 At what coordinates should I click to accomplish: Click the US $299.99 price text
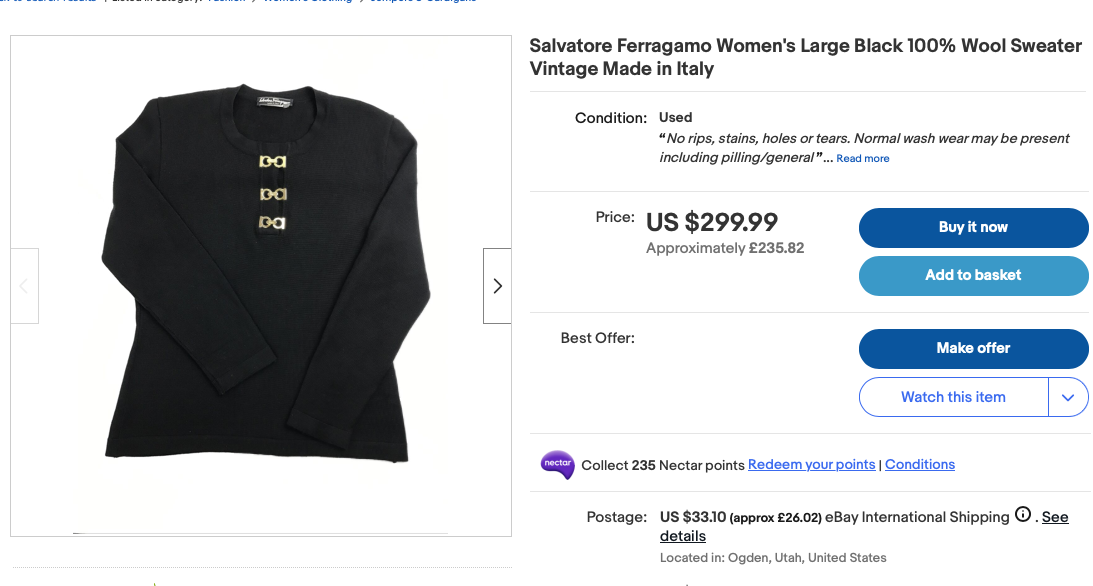[x=712, y=222]
